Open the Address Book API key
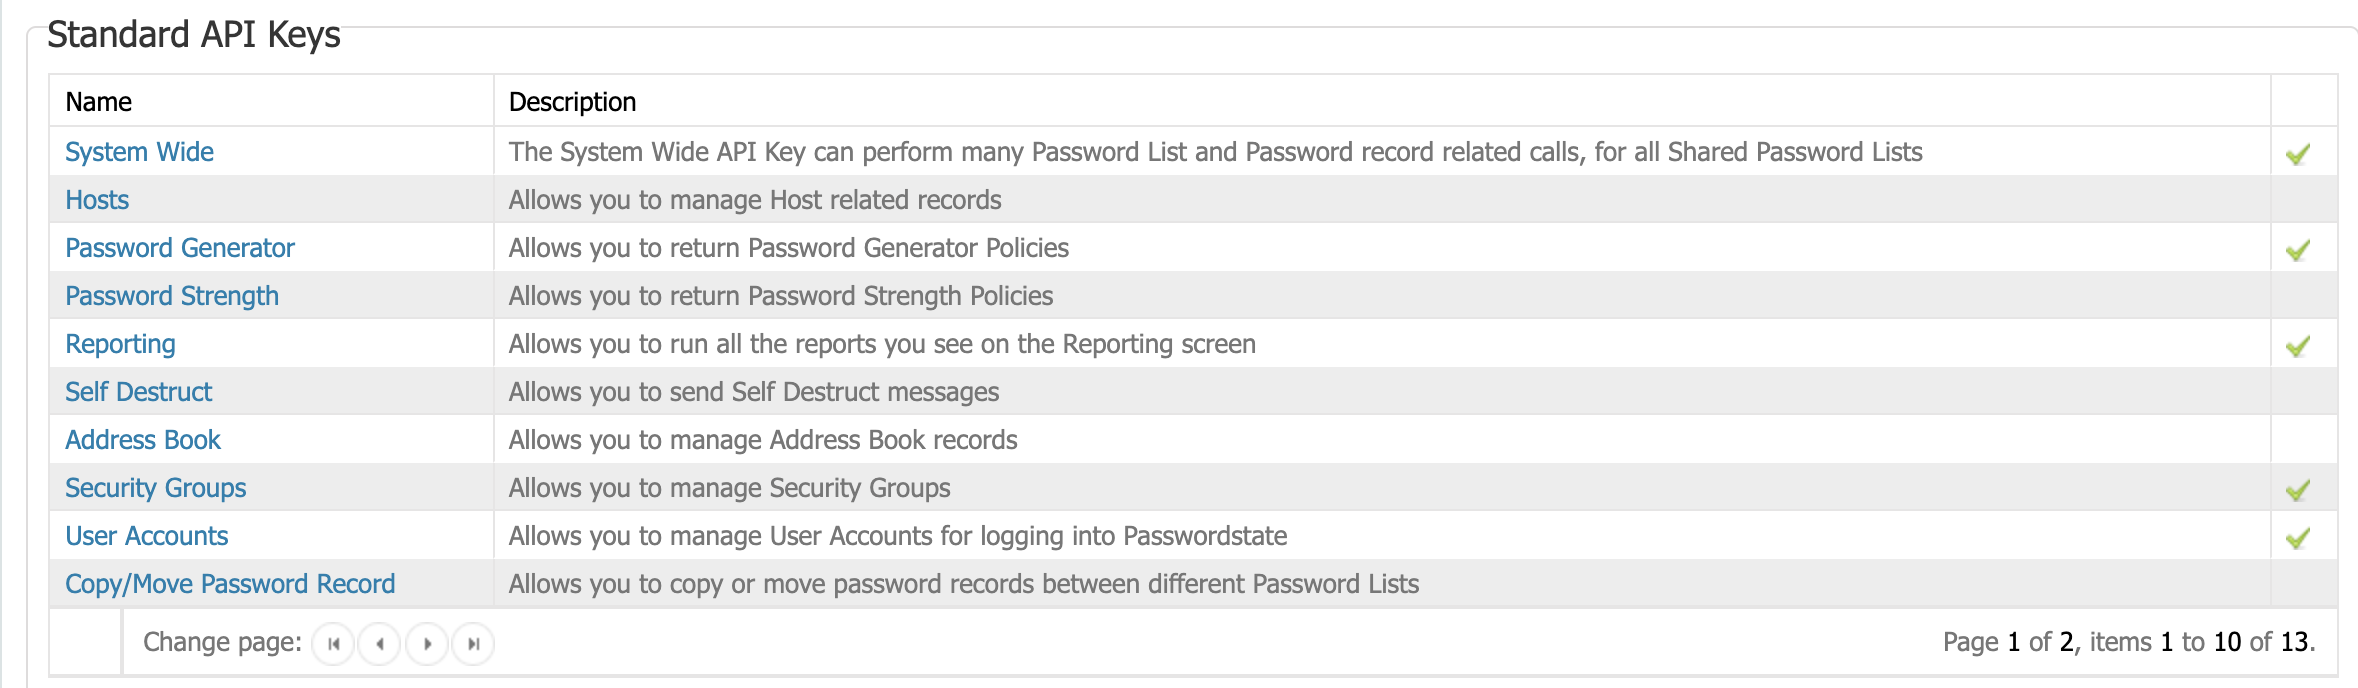 click(x=143, y=440)
